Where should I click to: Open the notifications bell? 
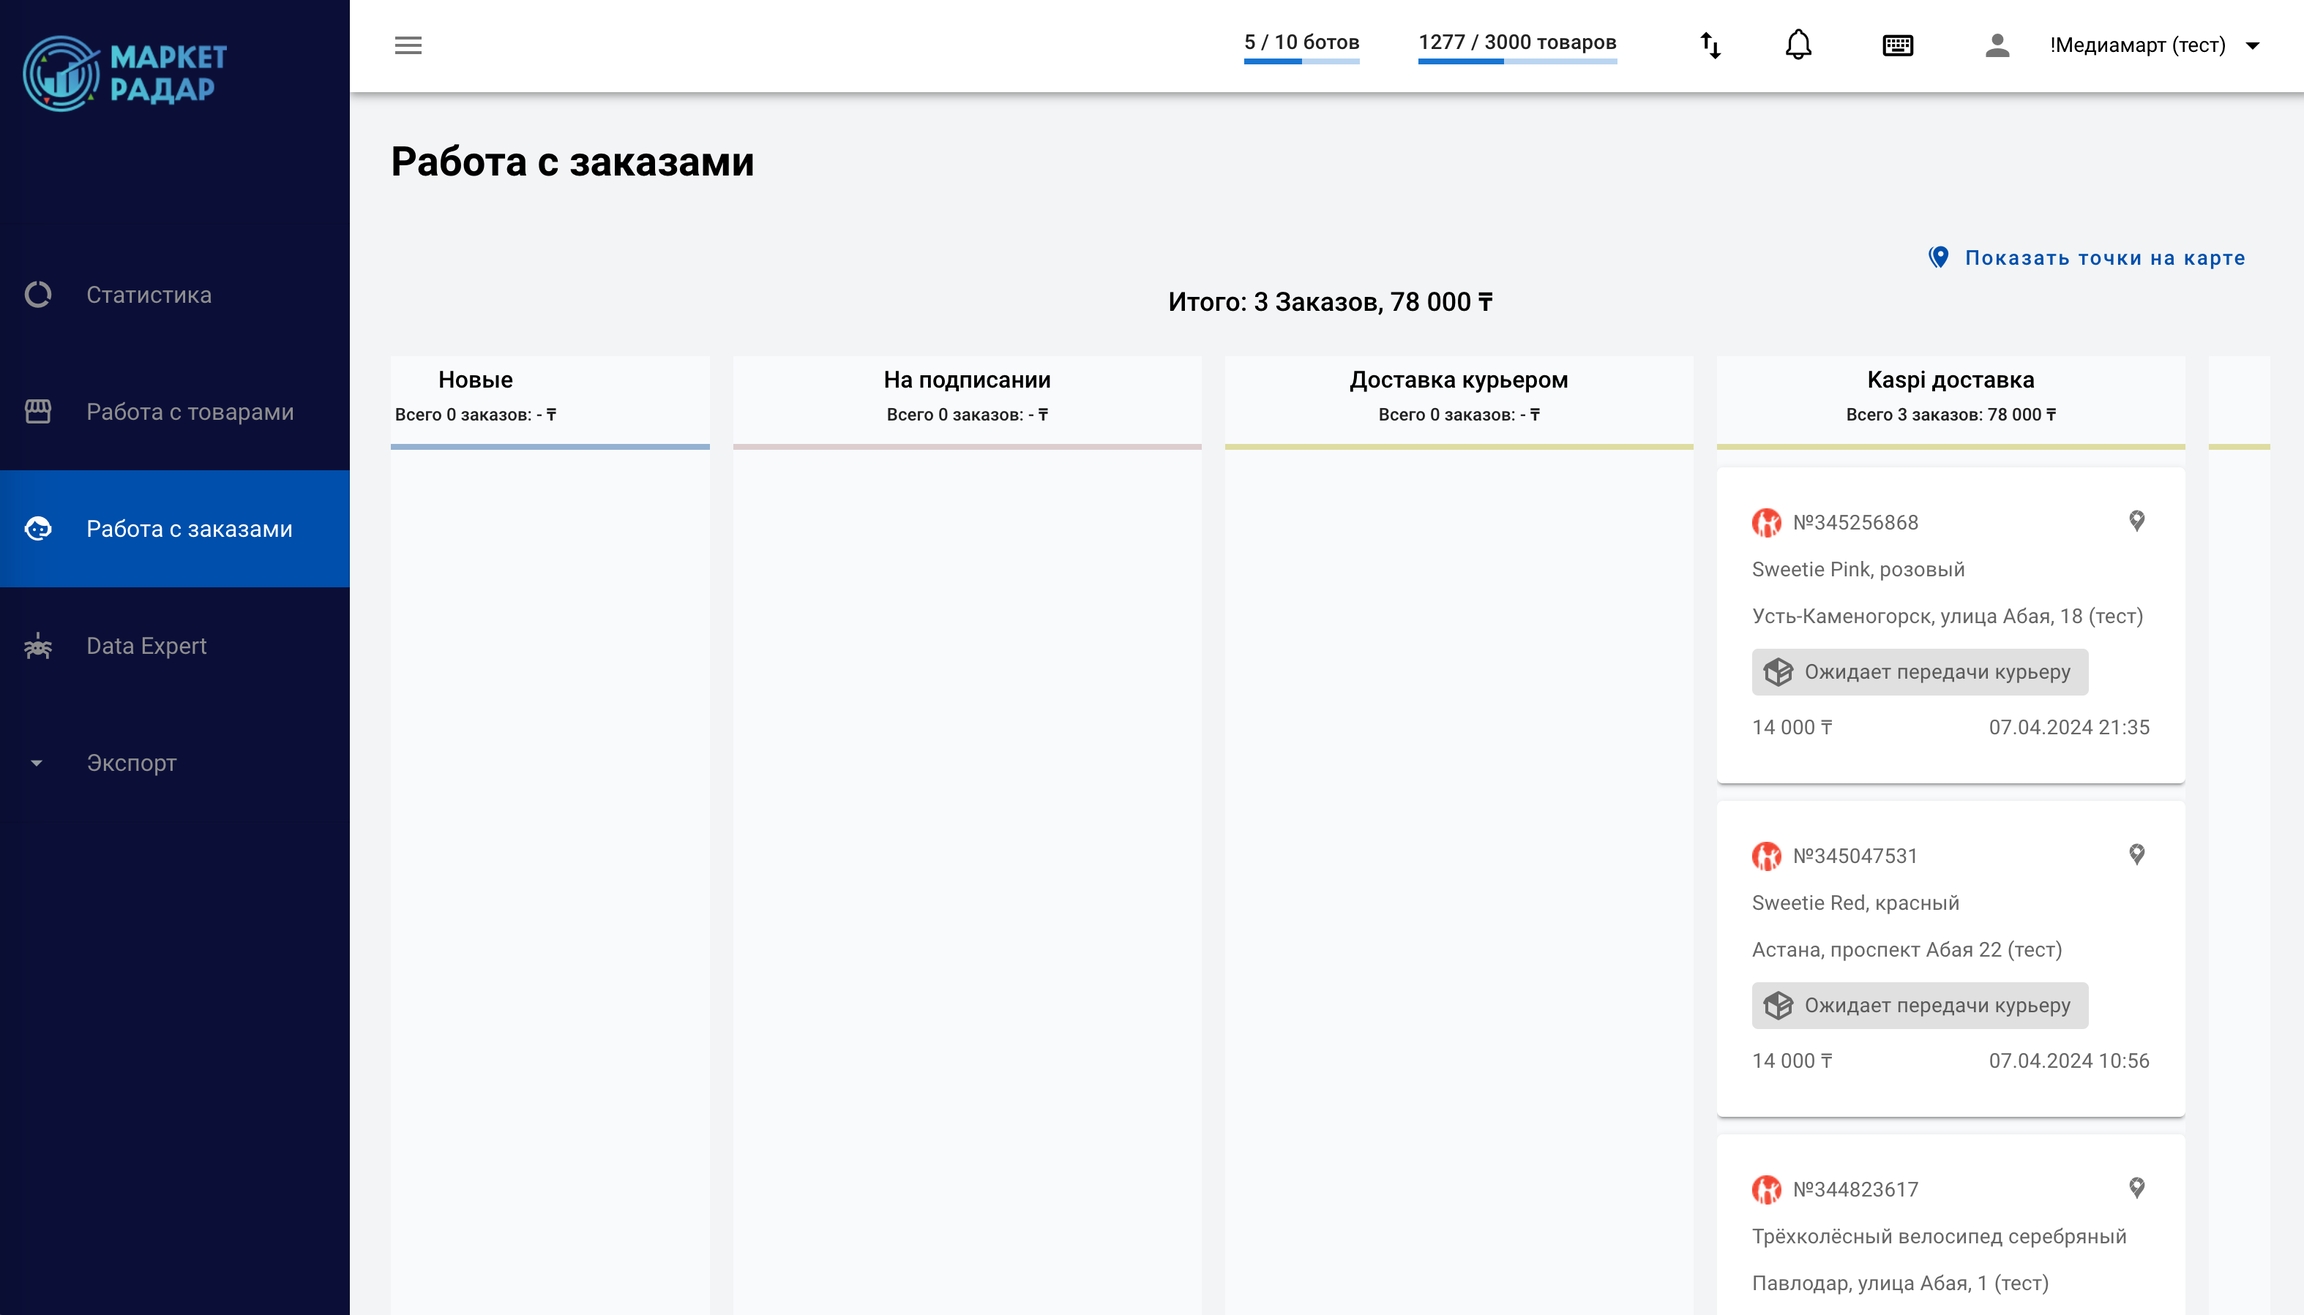(x=1798, y=45)
